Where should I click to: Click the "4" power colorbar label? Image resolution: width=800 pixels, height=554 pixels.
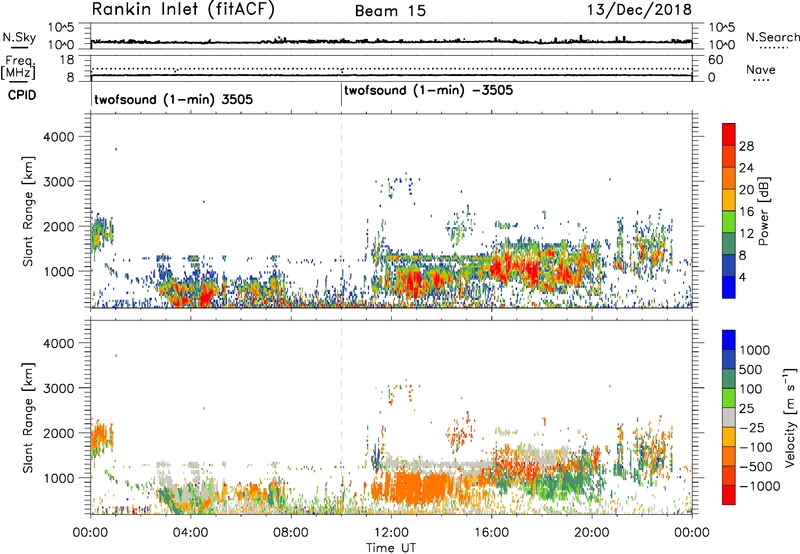pos(743,278)
